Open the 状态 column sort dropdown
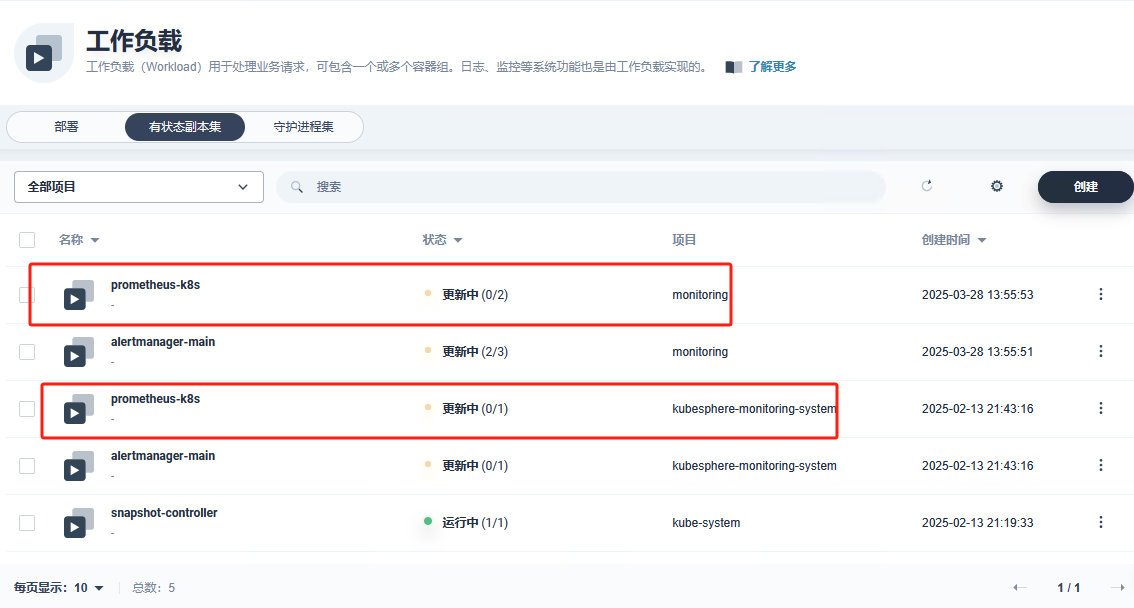 tap(458, 241)
